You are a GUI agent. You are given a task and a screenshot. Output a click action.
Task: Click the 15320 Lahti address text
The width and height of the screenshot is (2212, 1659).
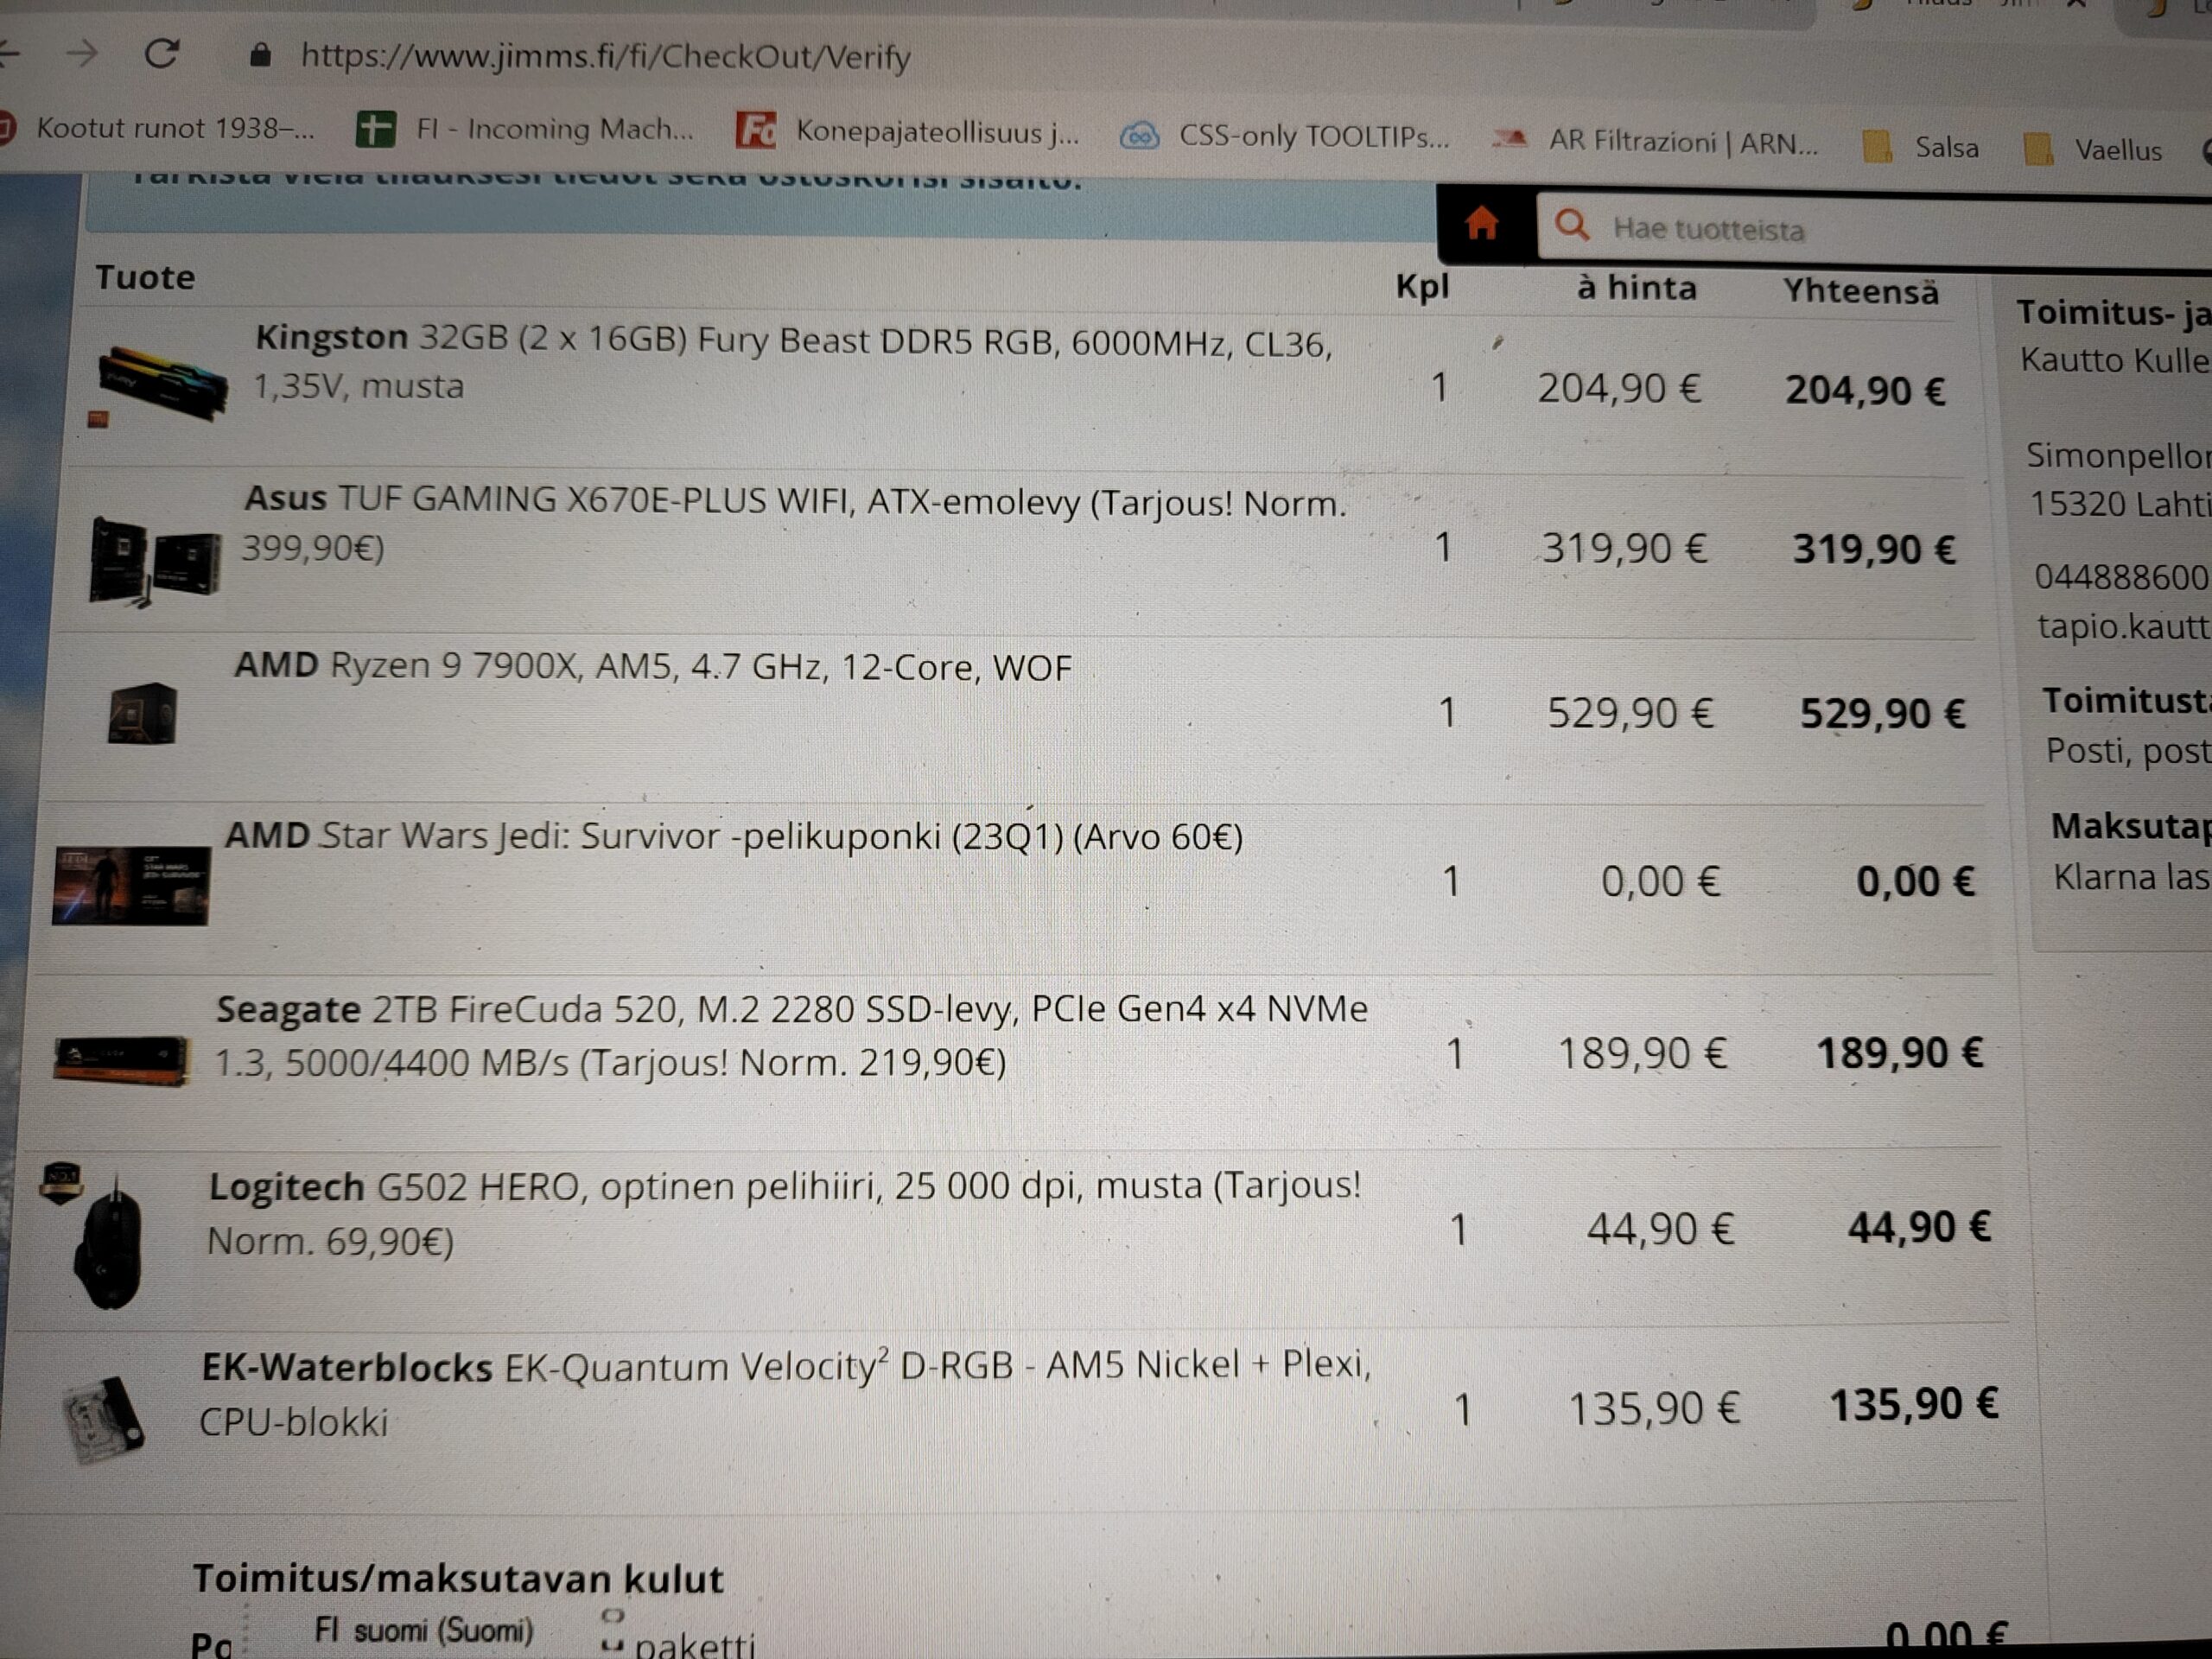coord(2120,503)
